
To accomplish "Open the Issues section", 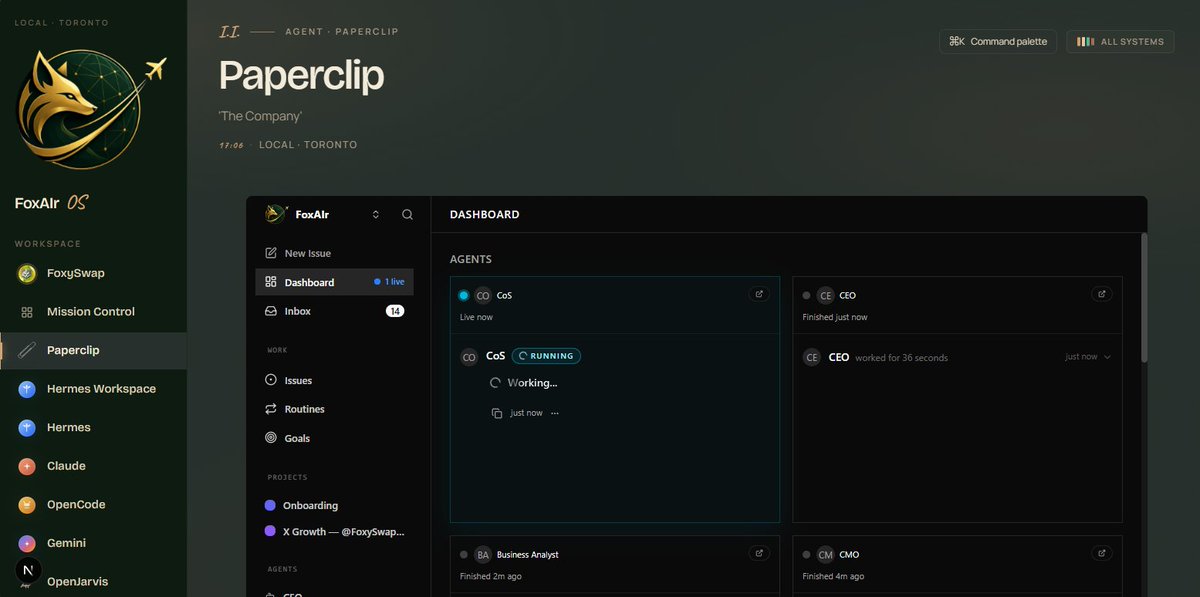I will (x=334, y=380).
